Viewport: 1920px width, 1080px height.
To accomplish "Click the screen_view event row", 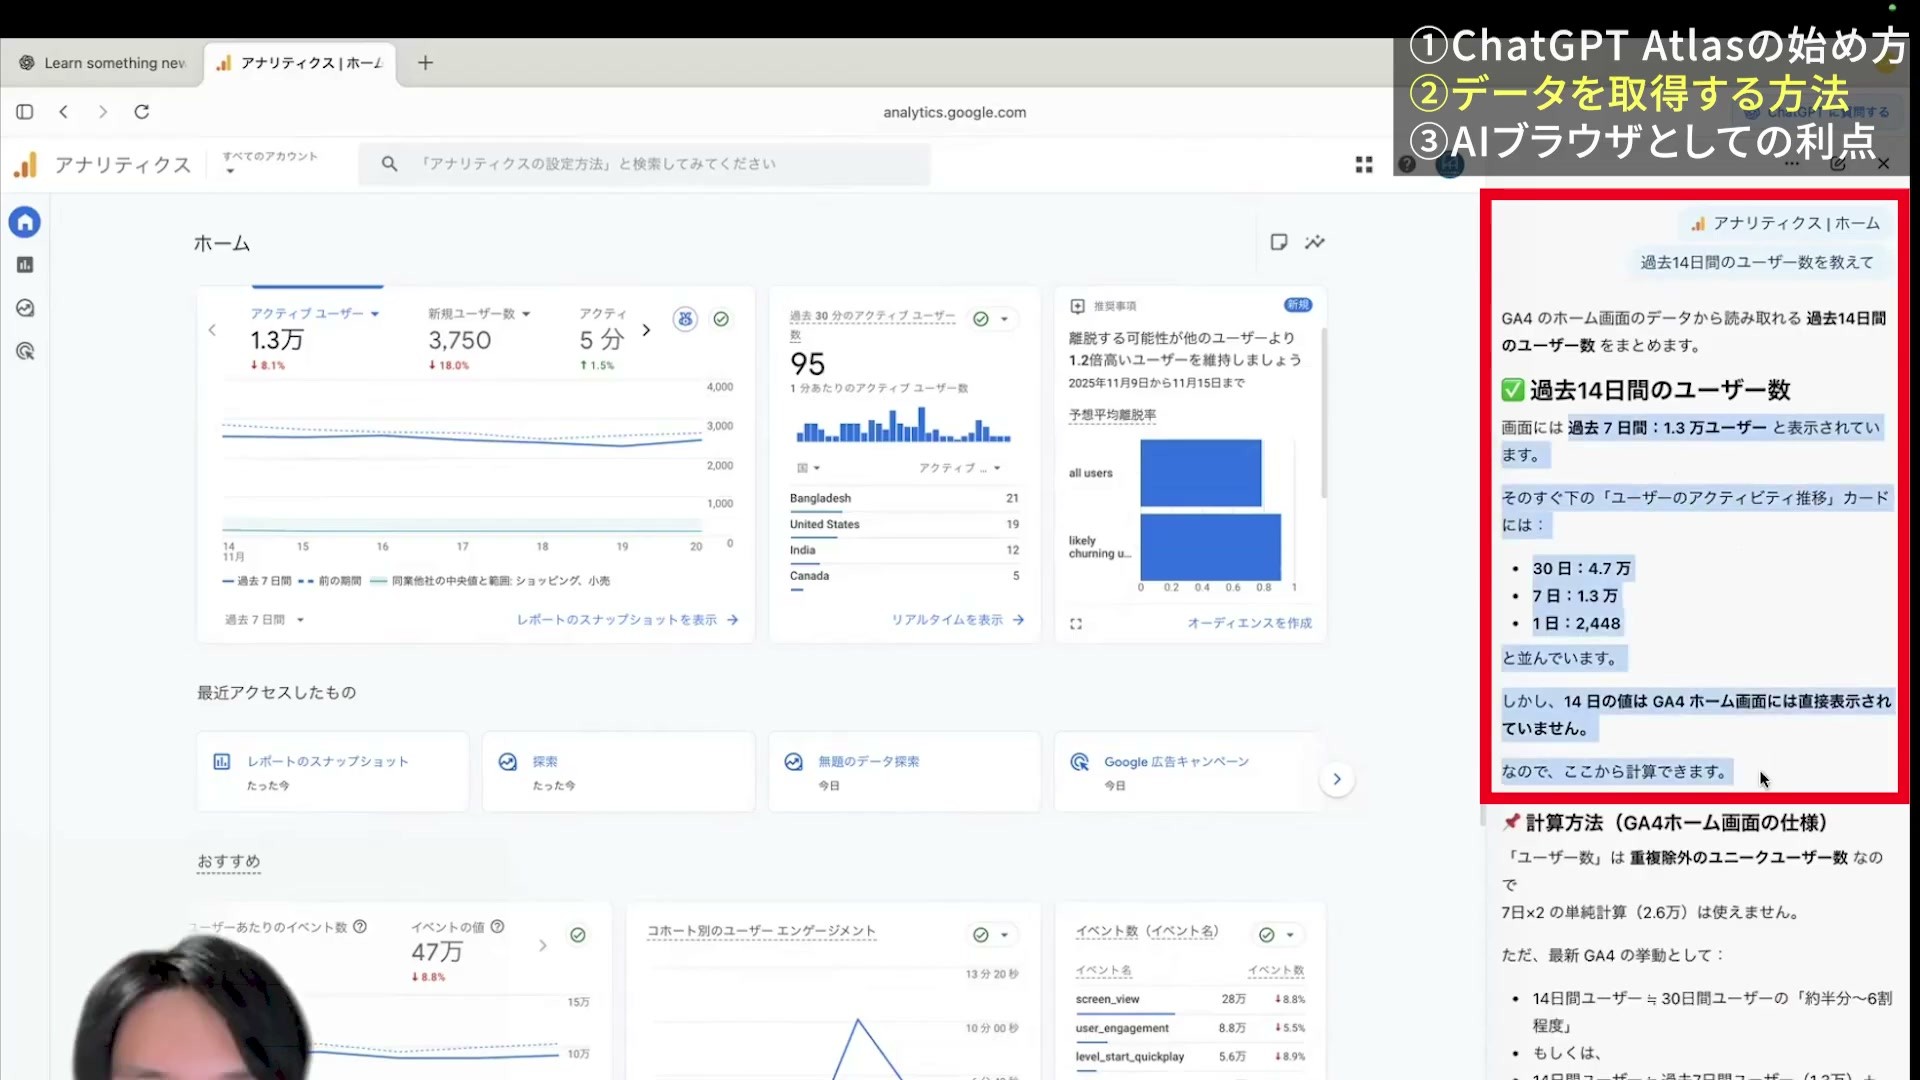I will (1190, 999).
